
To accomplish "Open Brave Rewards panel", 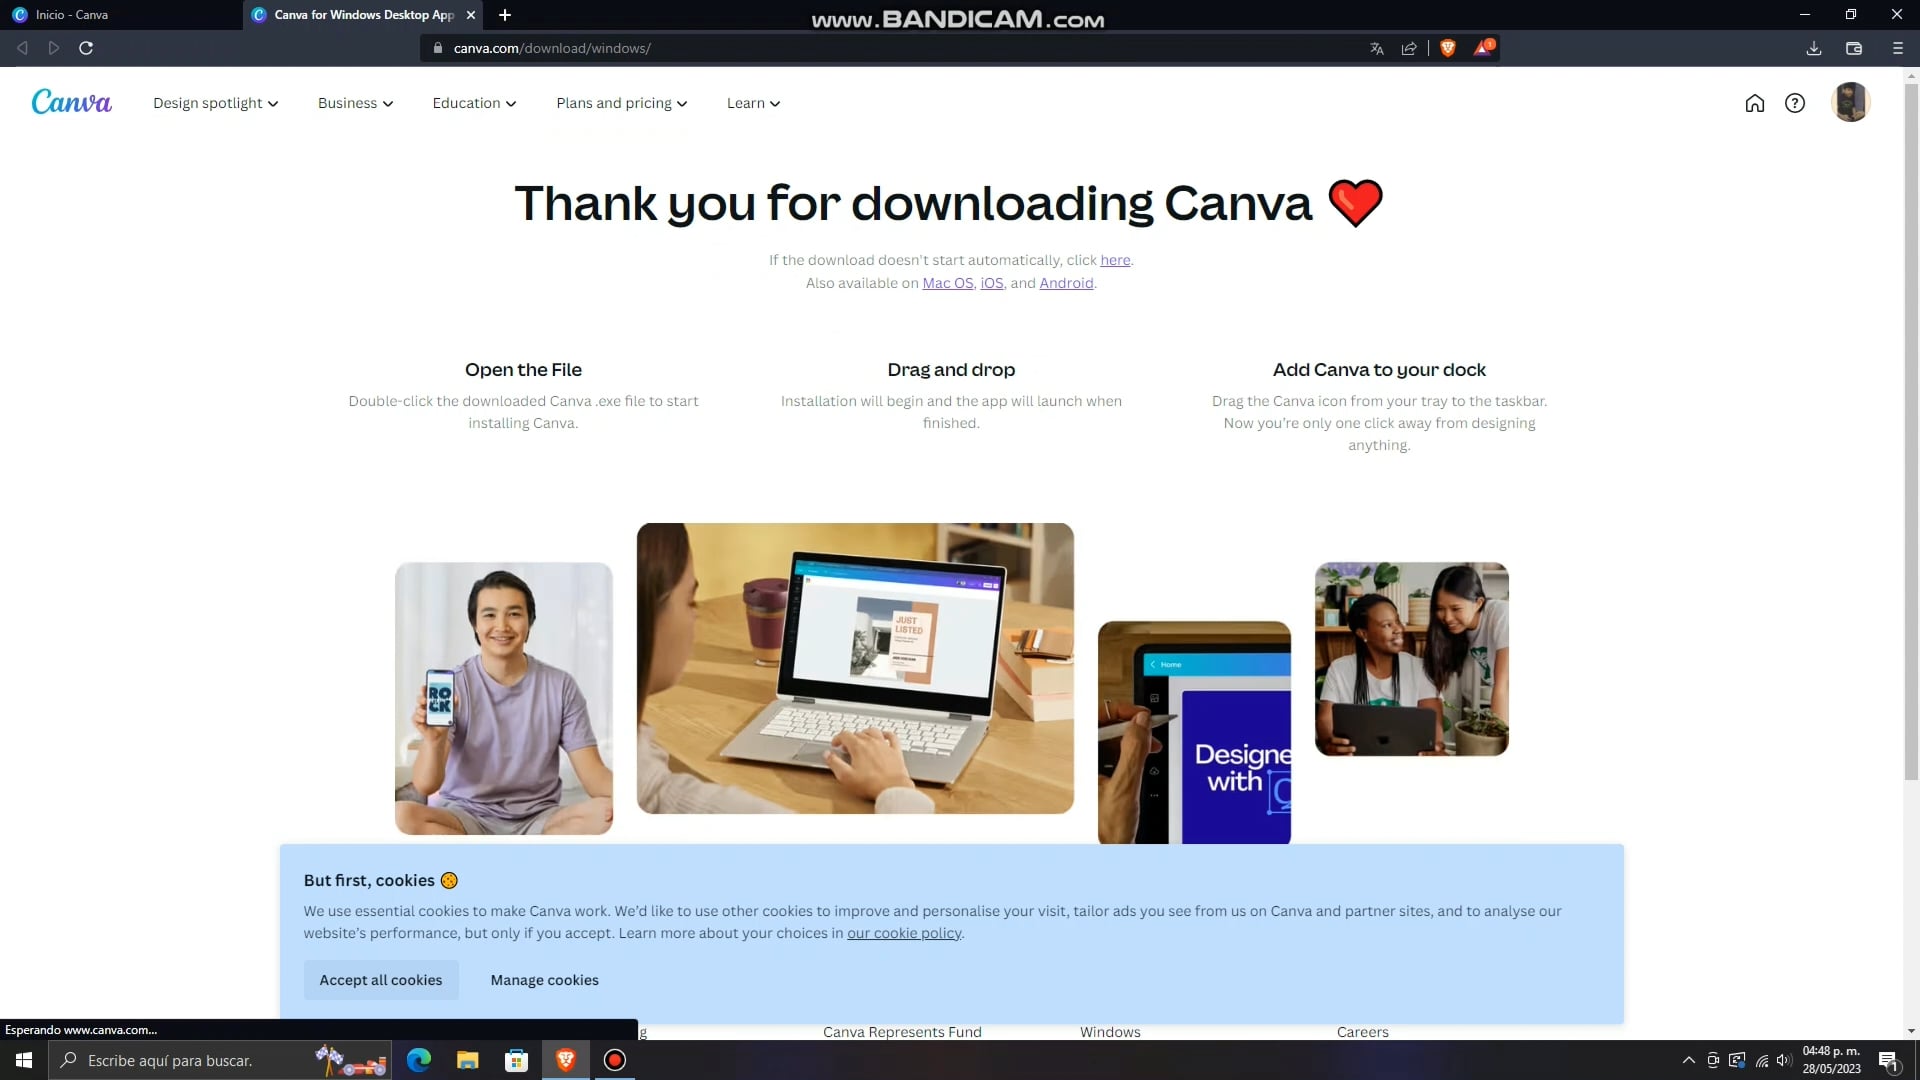I will click(x=1481, y=47).
